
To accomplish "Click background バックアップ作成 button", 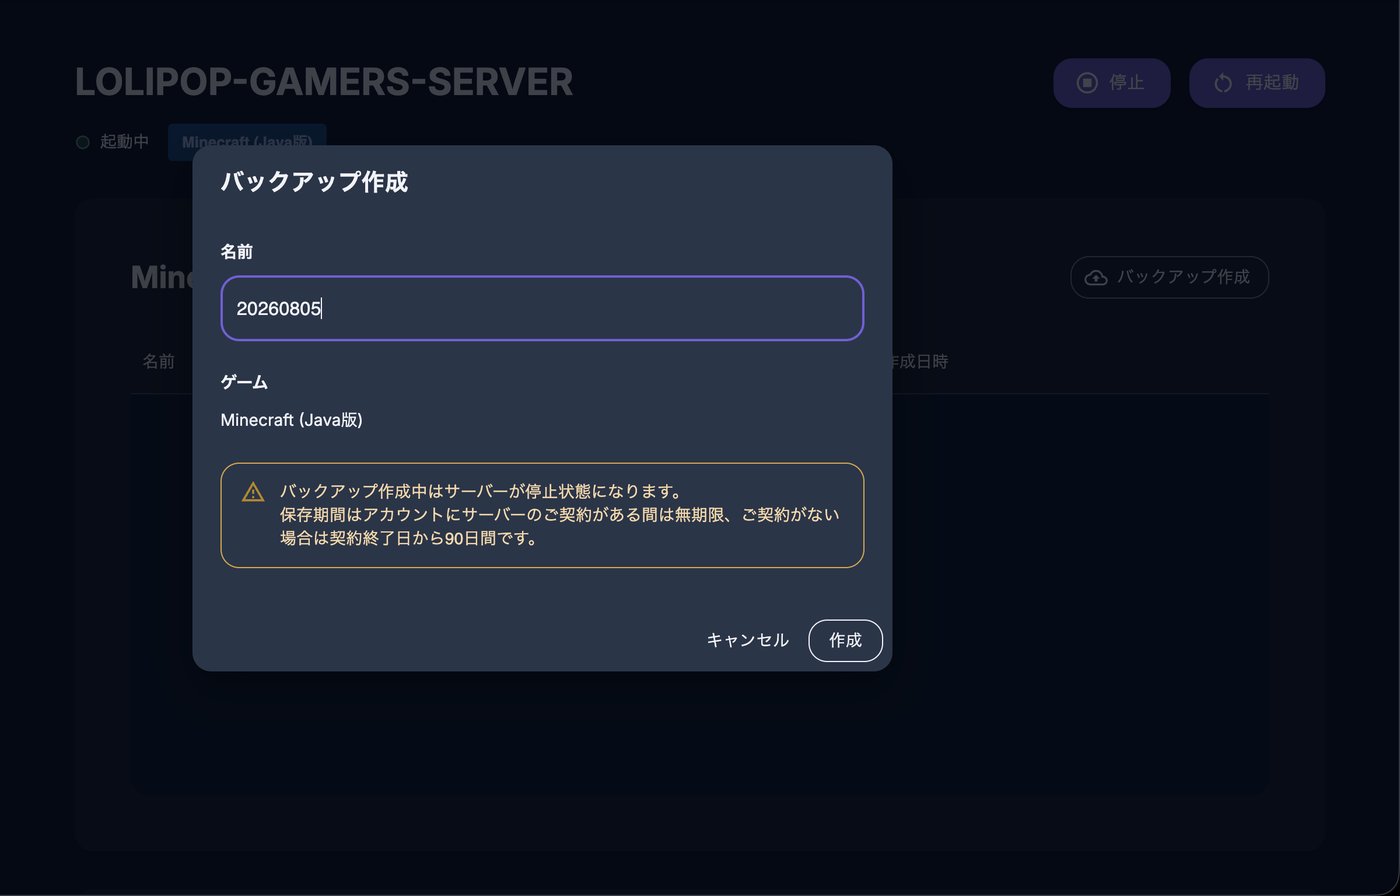I will pos(1169,277).
